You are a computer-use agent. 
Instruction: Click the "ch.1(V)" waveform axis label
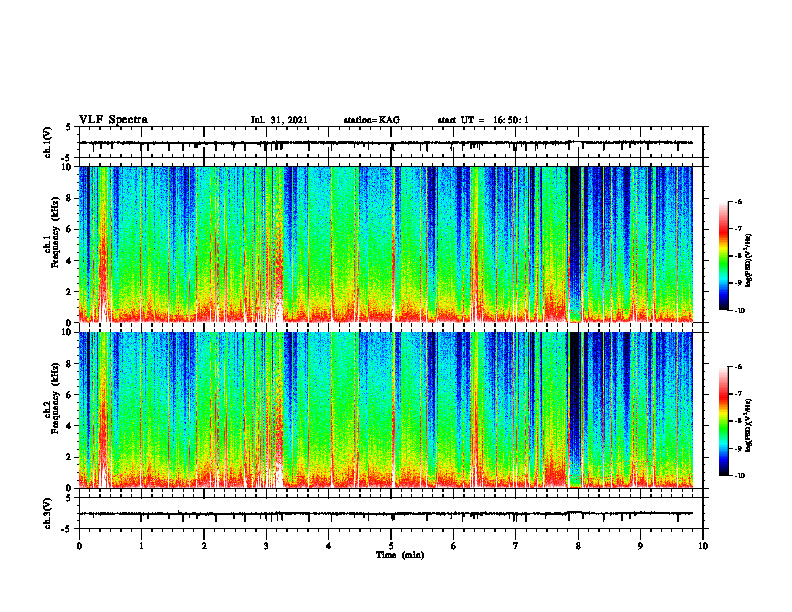point(48,142)
